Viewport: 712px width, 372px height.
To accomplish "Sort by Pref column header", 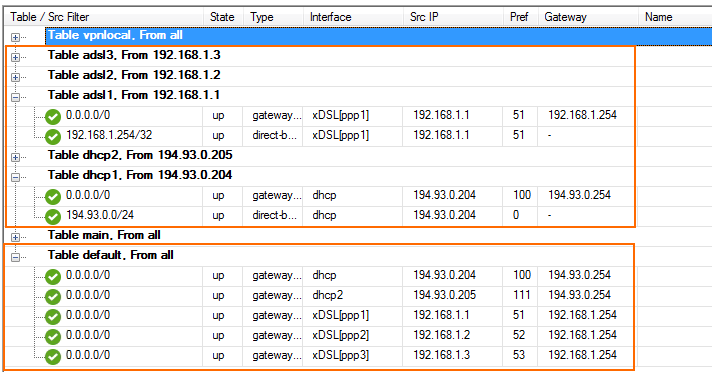I will click(520, 17).
